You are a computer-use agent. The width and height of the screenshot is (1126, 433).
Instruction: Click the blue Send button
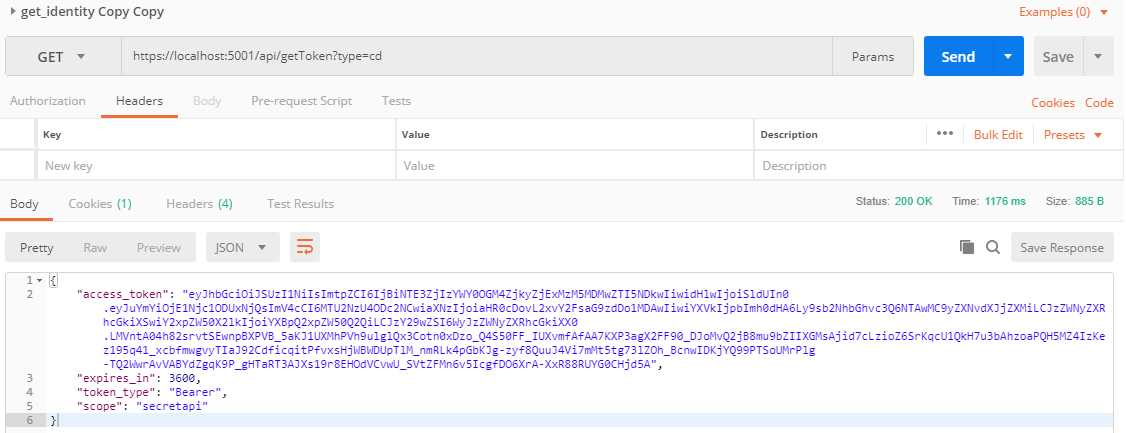[957, 57]
